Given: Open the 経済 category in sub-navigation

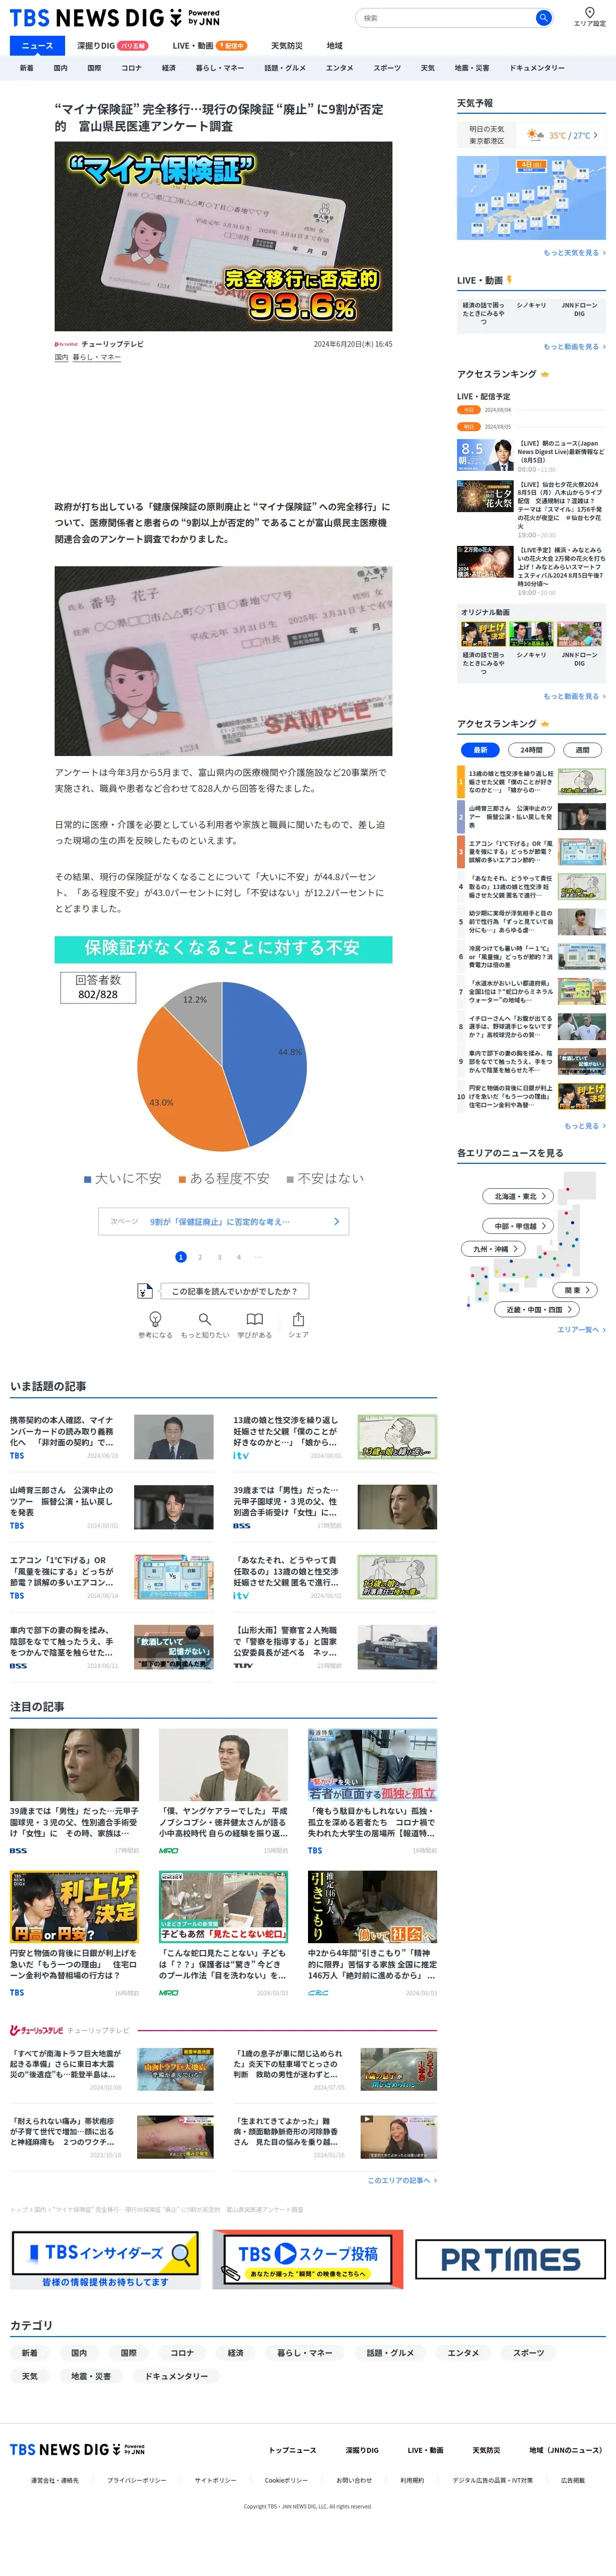Looking at the screenshot, I should click(x=169, y=68).
